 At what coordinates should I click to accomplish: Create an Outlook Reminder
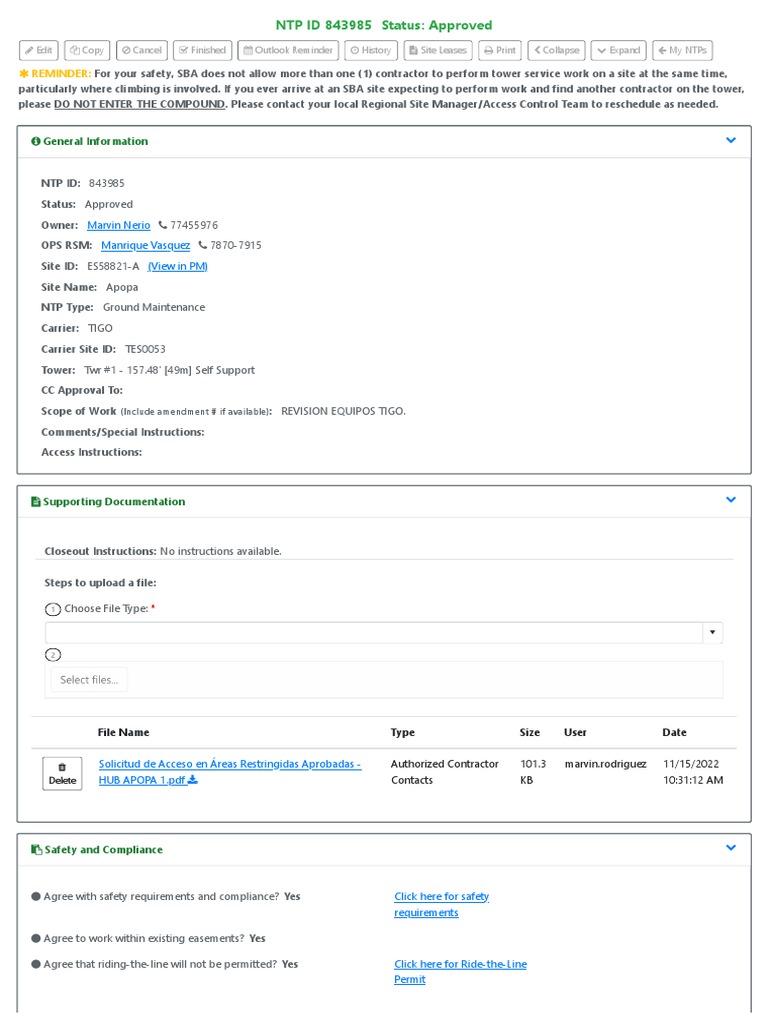(x=288, y=50)
